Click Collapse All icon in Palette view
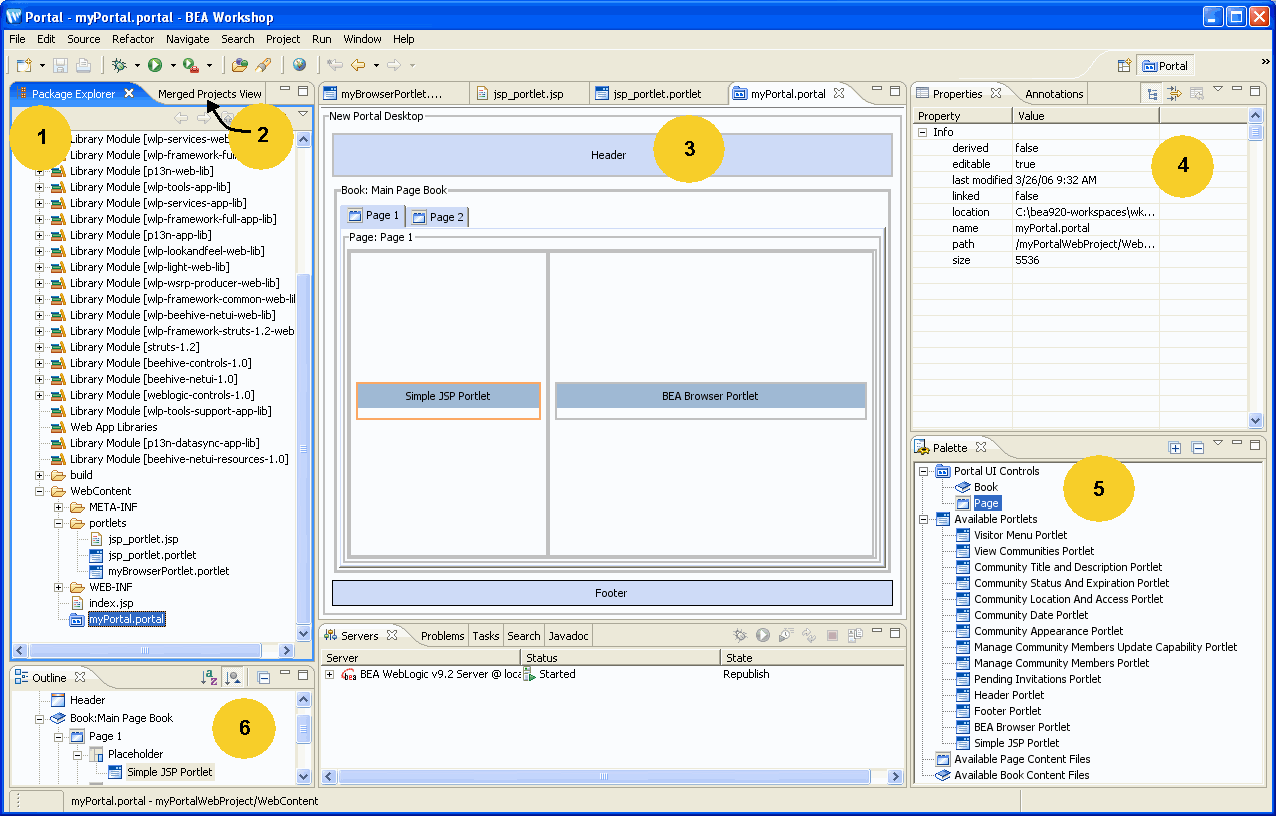The width and height of the screenshot is (1276, 816). point(1197,448)
